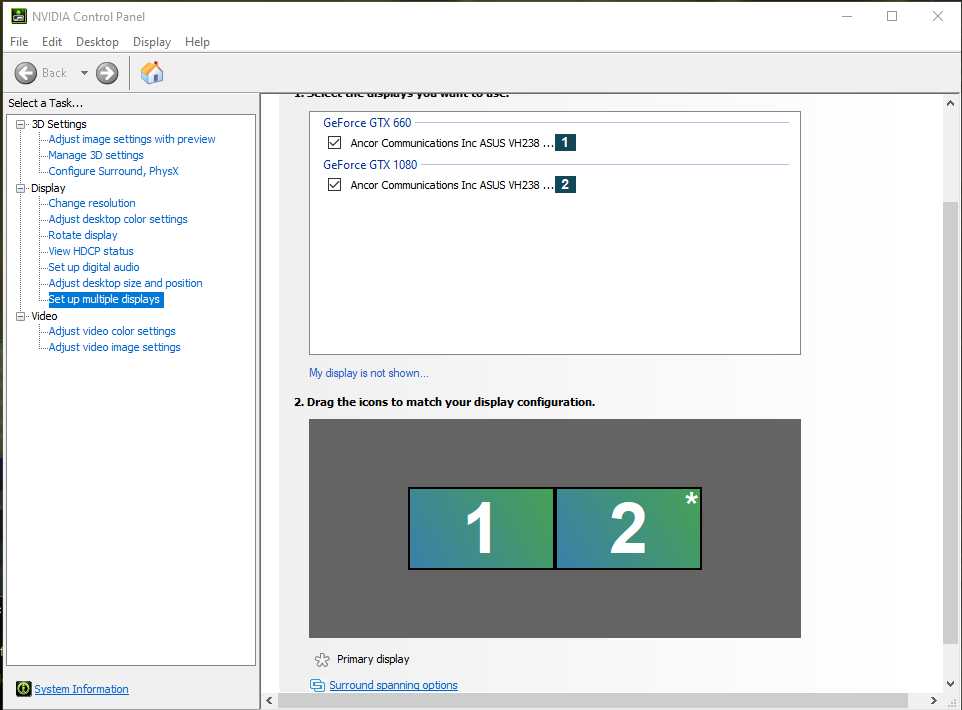
Task: Open Adjust desktop size and position
Action: tap(125, 283)
